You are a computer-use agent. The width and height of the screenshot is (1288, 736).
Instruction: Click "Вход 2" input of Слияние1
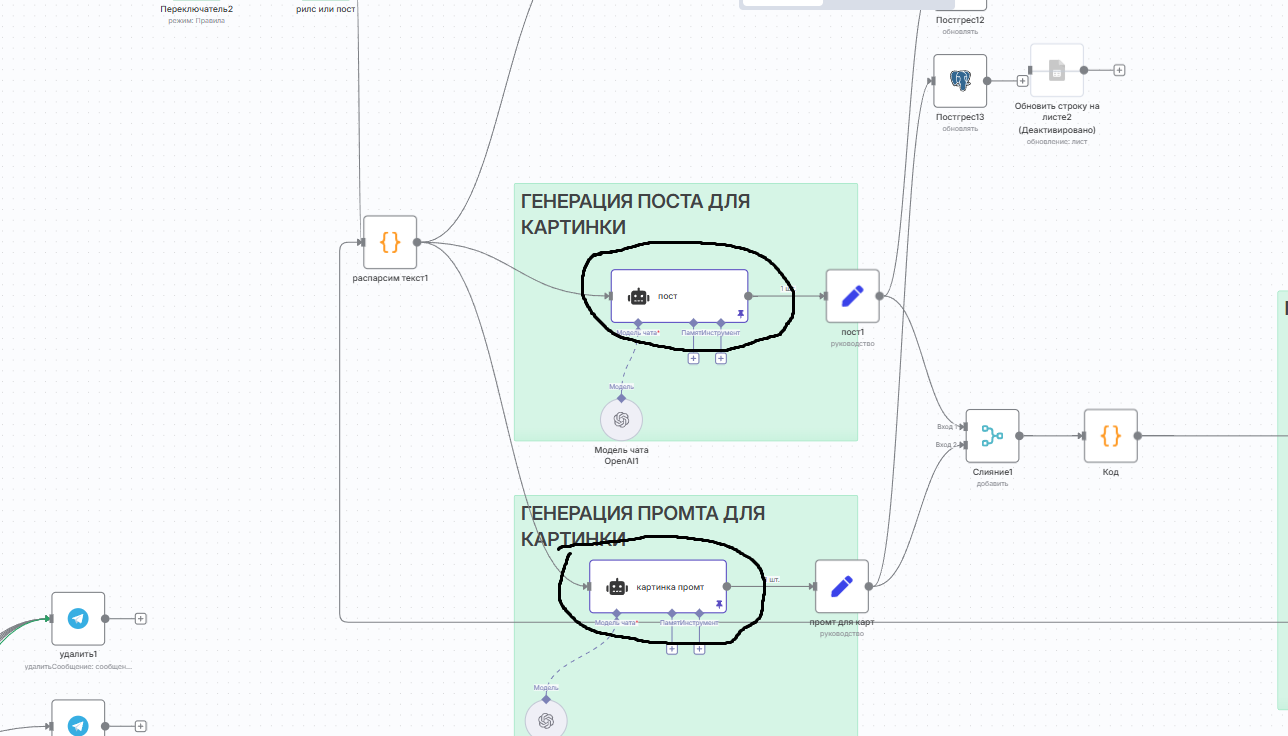point(963,445)
